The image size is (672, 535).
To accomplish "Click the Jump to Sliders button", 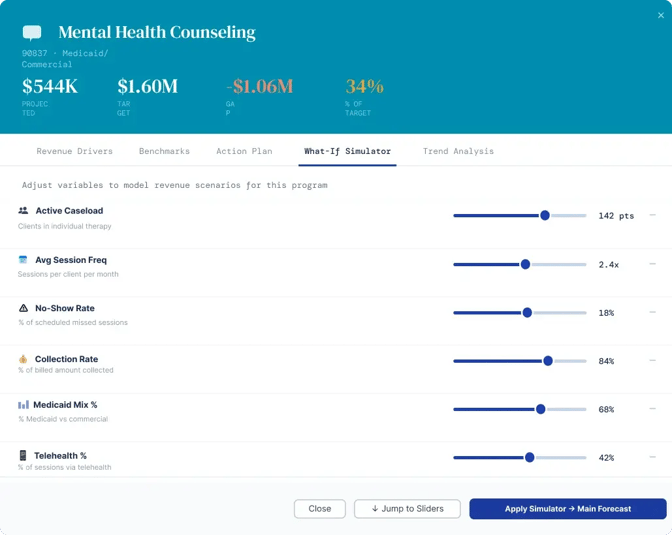I will pyautogui.click(x=407, y=509).
